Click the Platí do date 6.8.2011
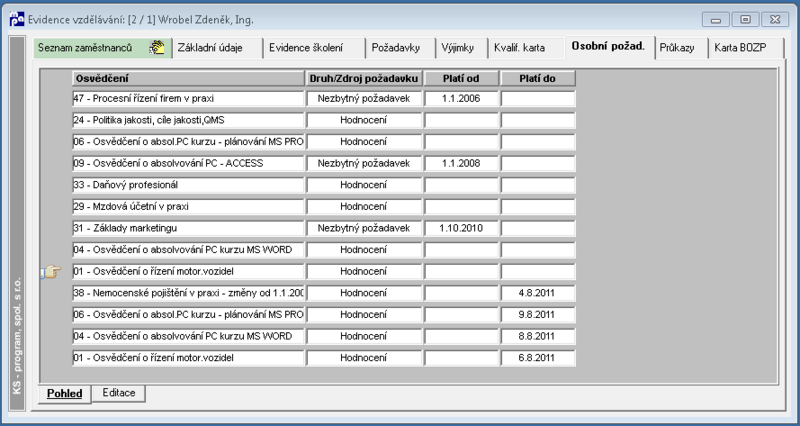The image size is (800, 426). point(538,358)
